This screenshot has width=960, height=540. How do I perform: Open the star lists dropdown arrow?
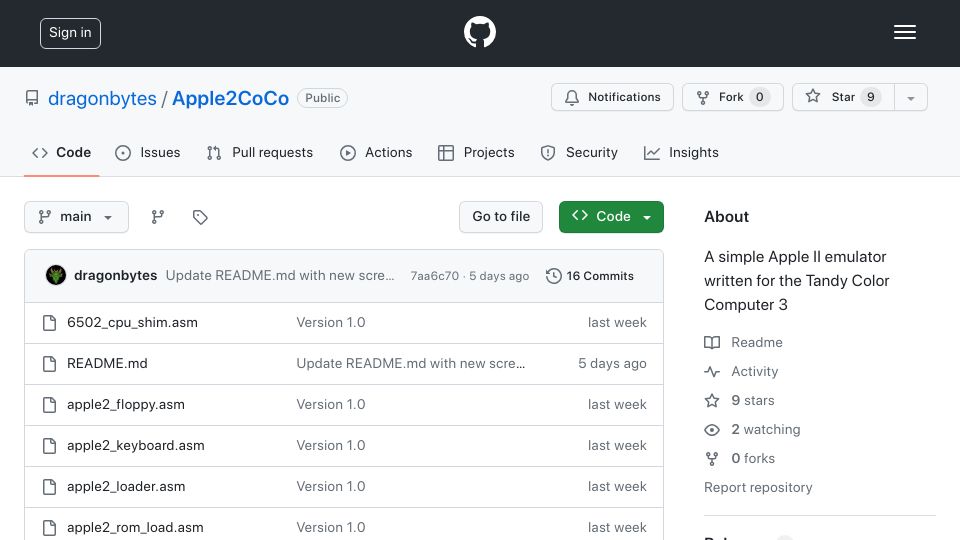(x=911, y=97)
